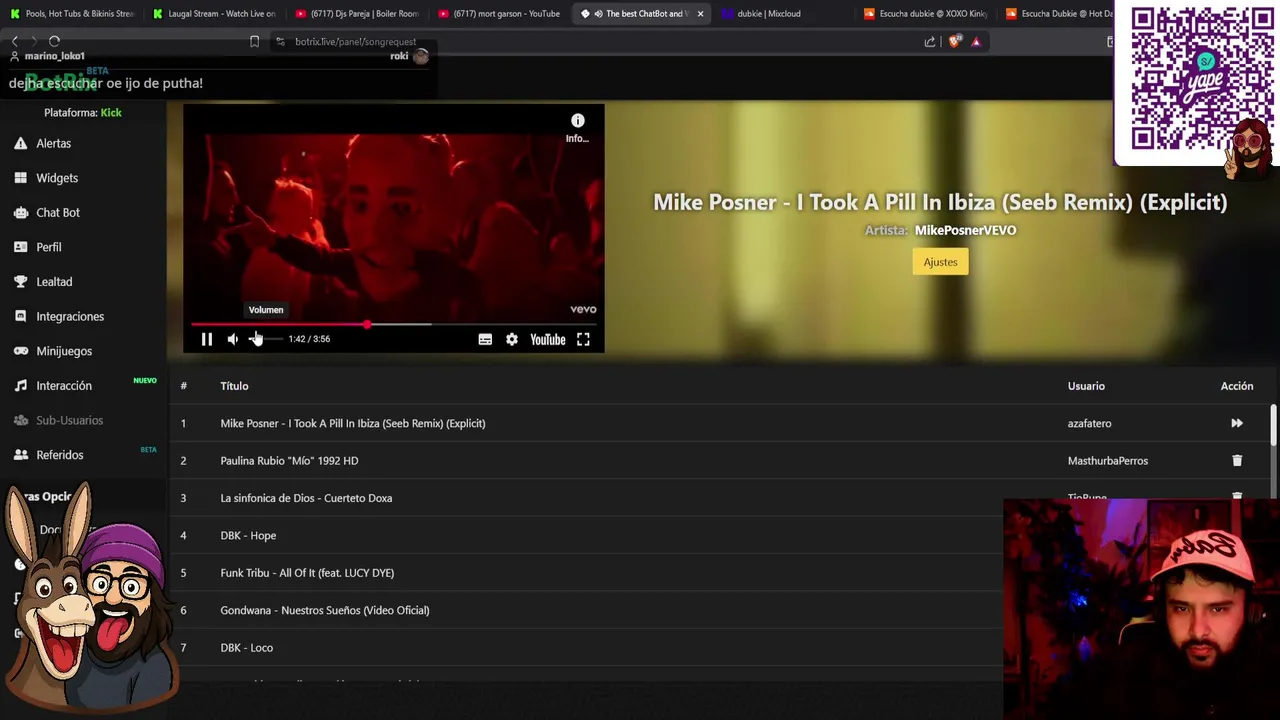Open Brave shields icon
The height and width of the screenshot is (720, 1280).
954,42
